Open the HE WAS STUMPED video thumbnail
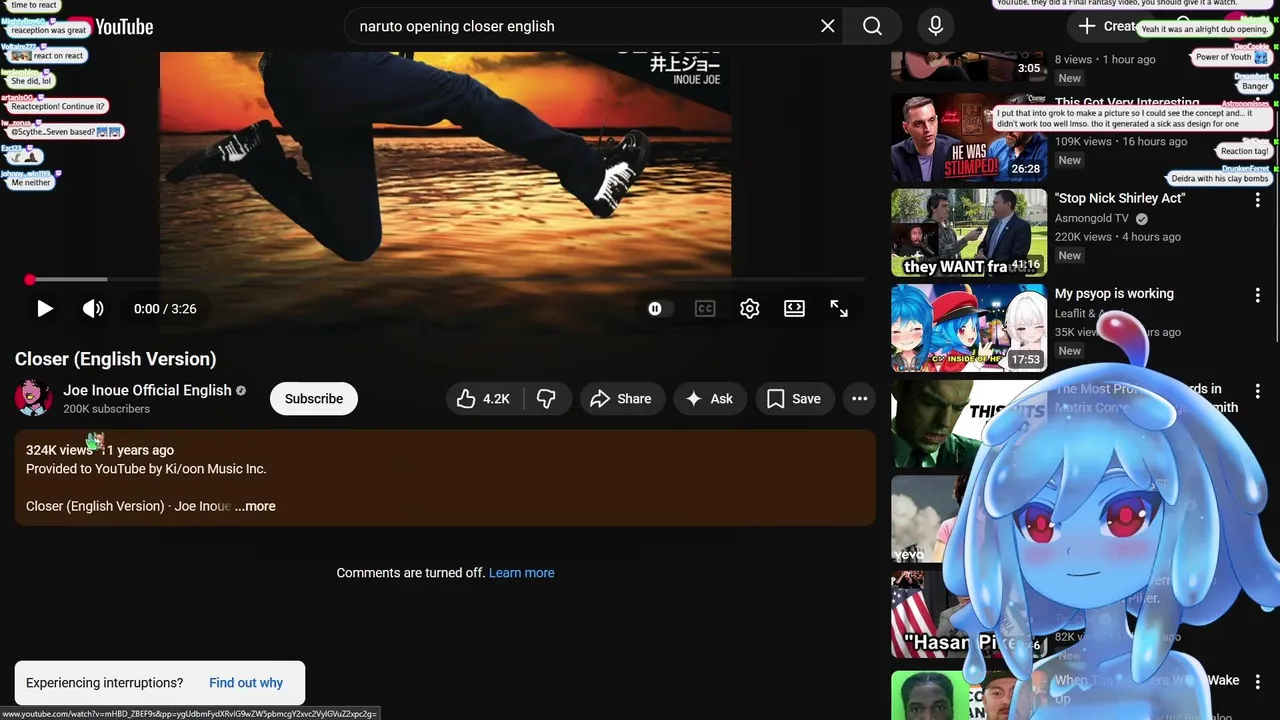The width and height of the screenshot is (1280, 720). pyautogui.click(x=969, y=138)
